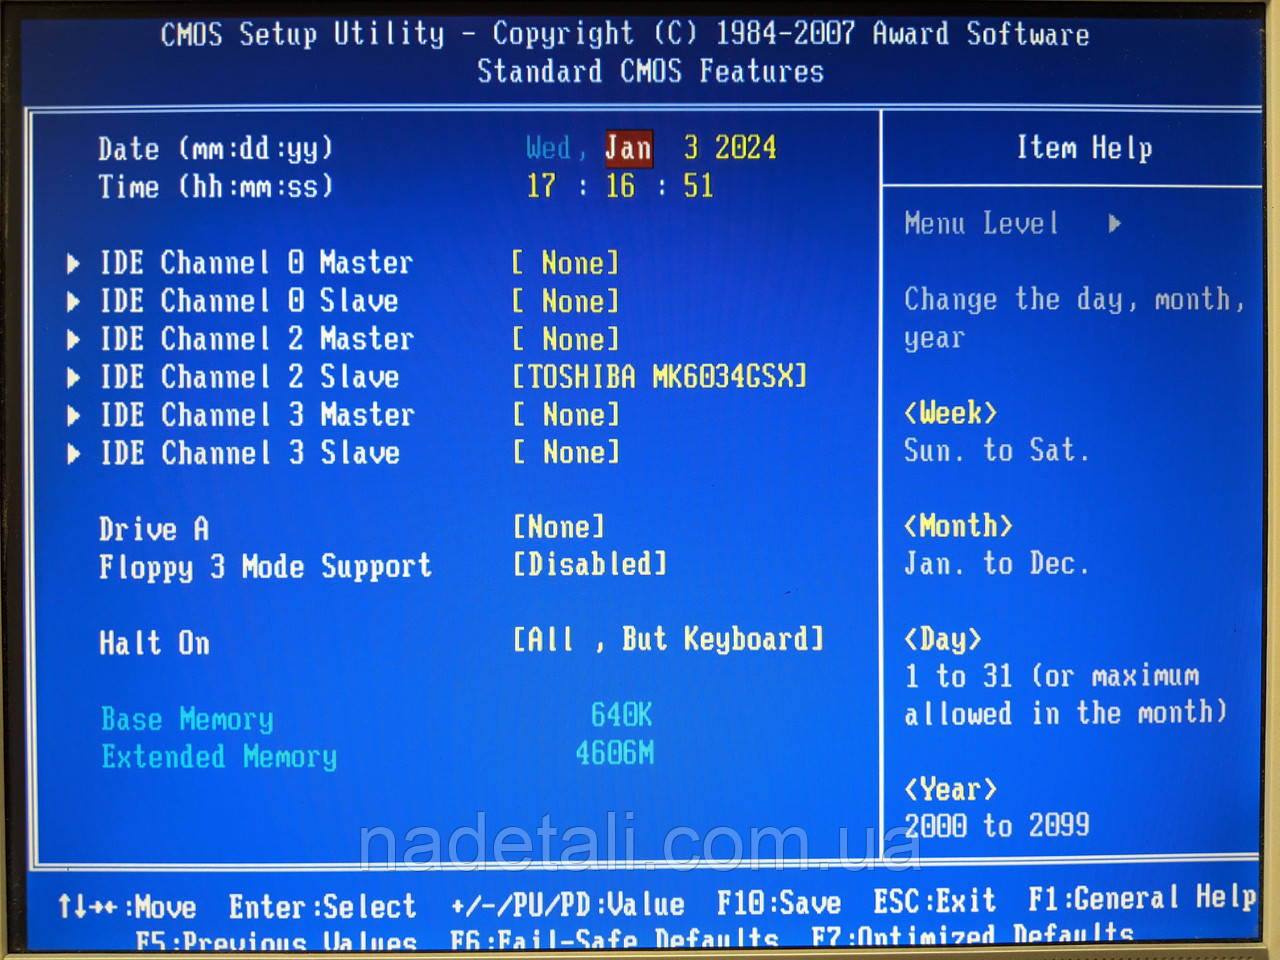Screen dimensions: 1280x960
Task: Click arrow beside IDE Channel 3 Master
Action: [x=73, y=416]
